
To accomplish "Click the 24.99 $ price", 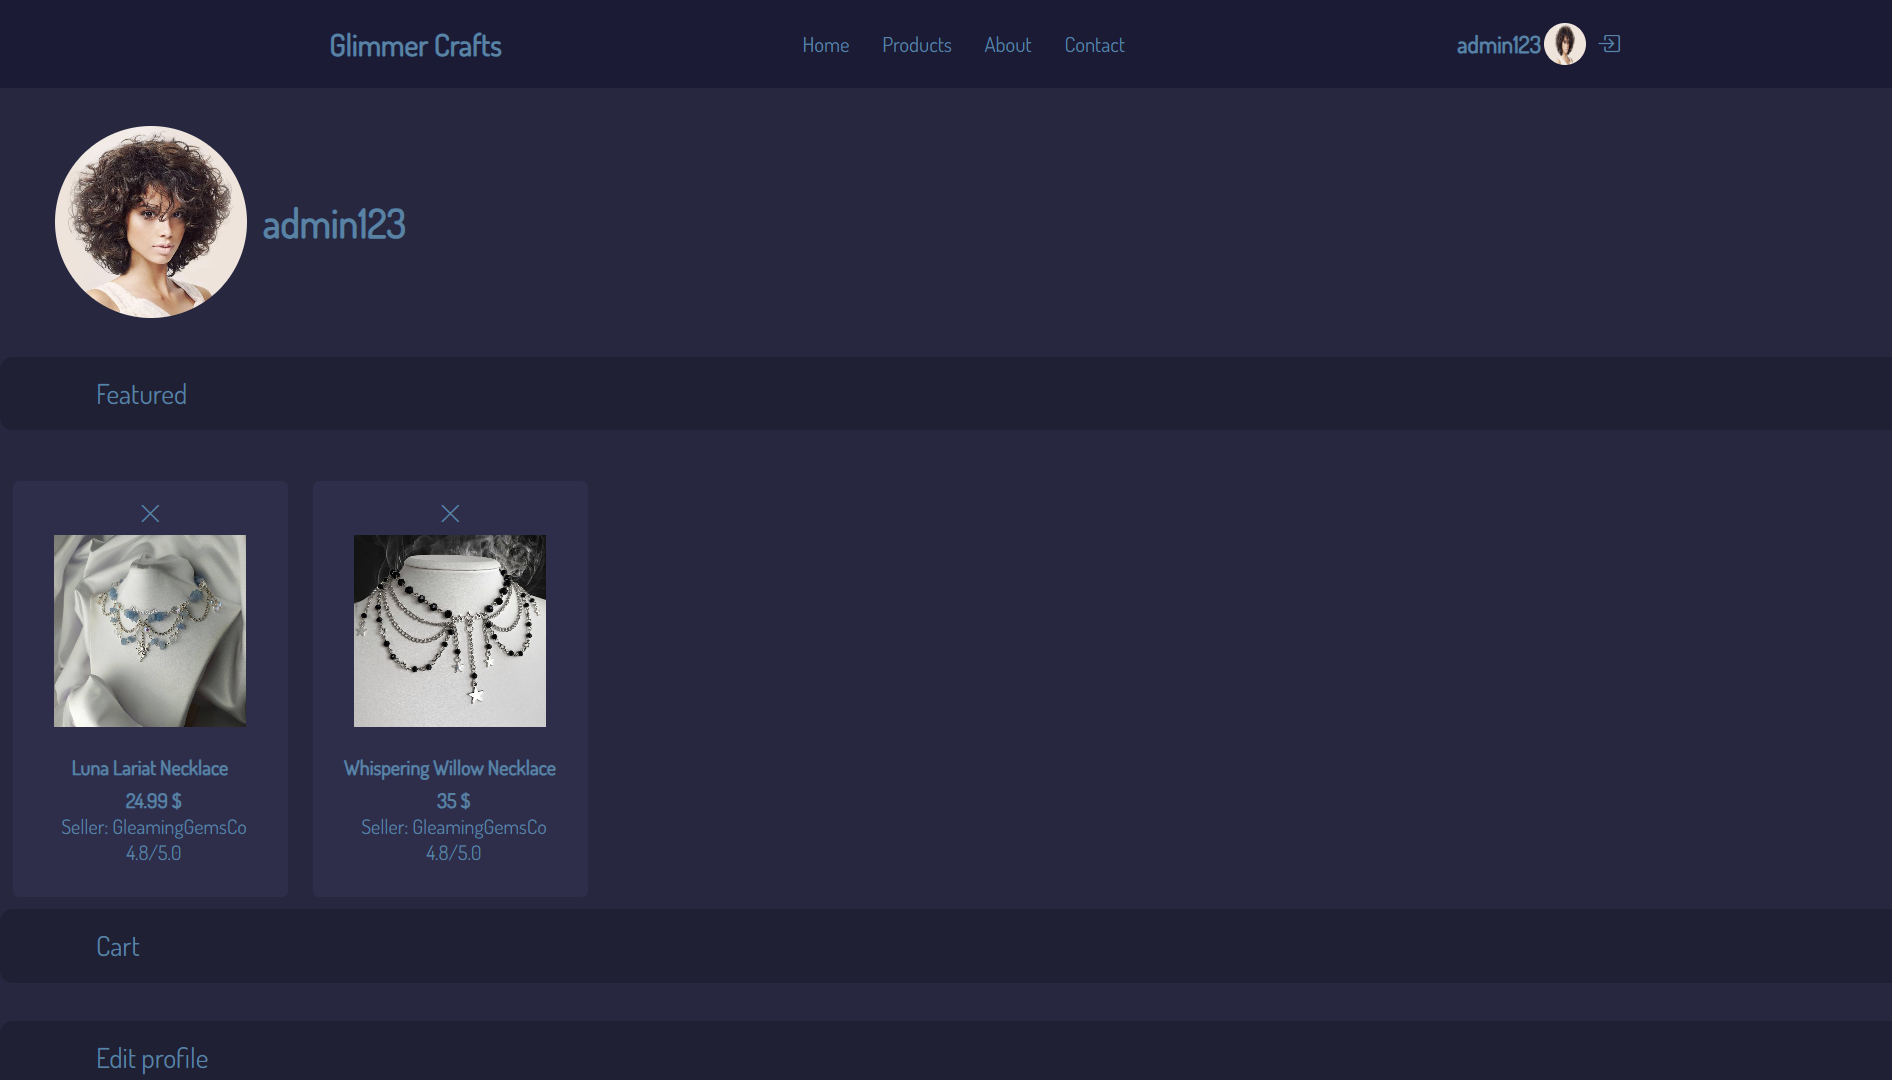I will 153,801.
